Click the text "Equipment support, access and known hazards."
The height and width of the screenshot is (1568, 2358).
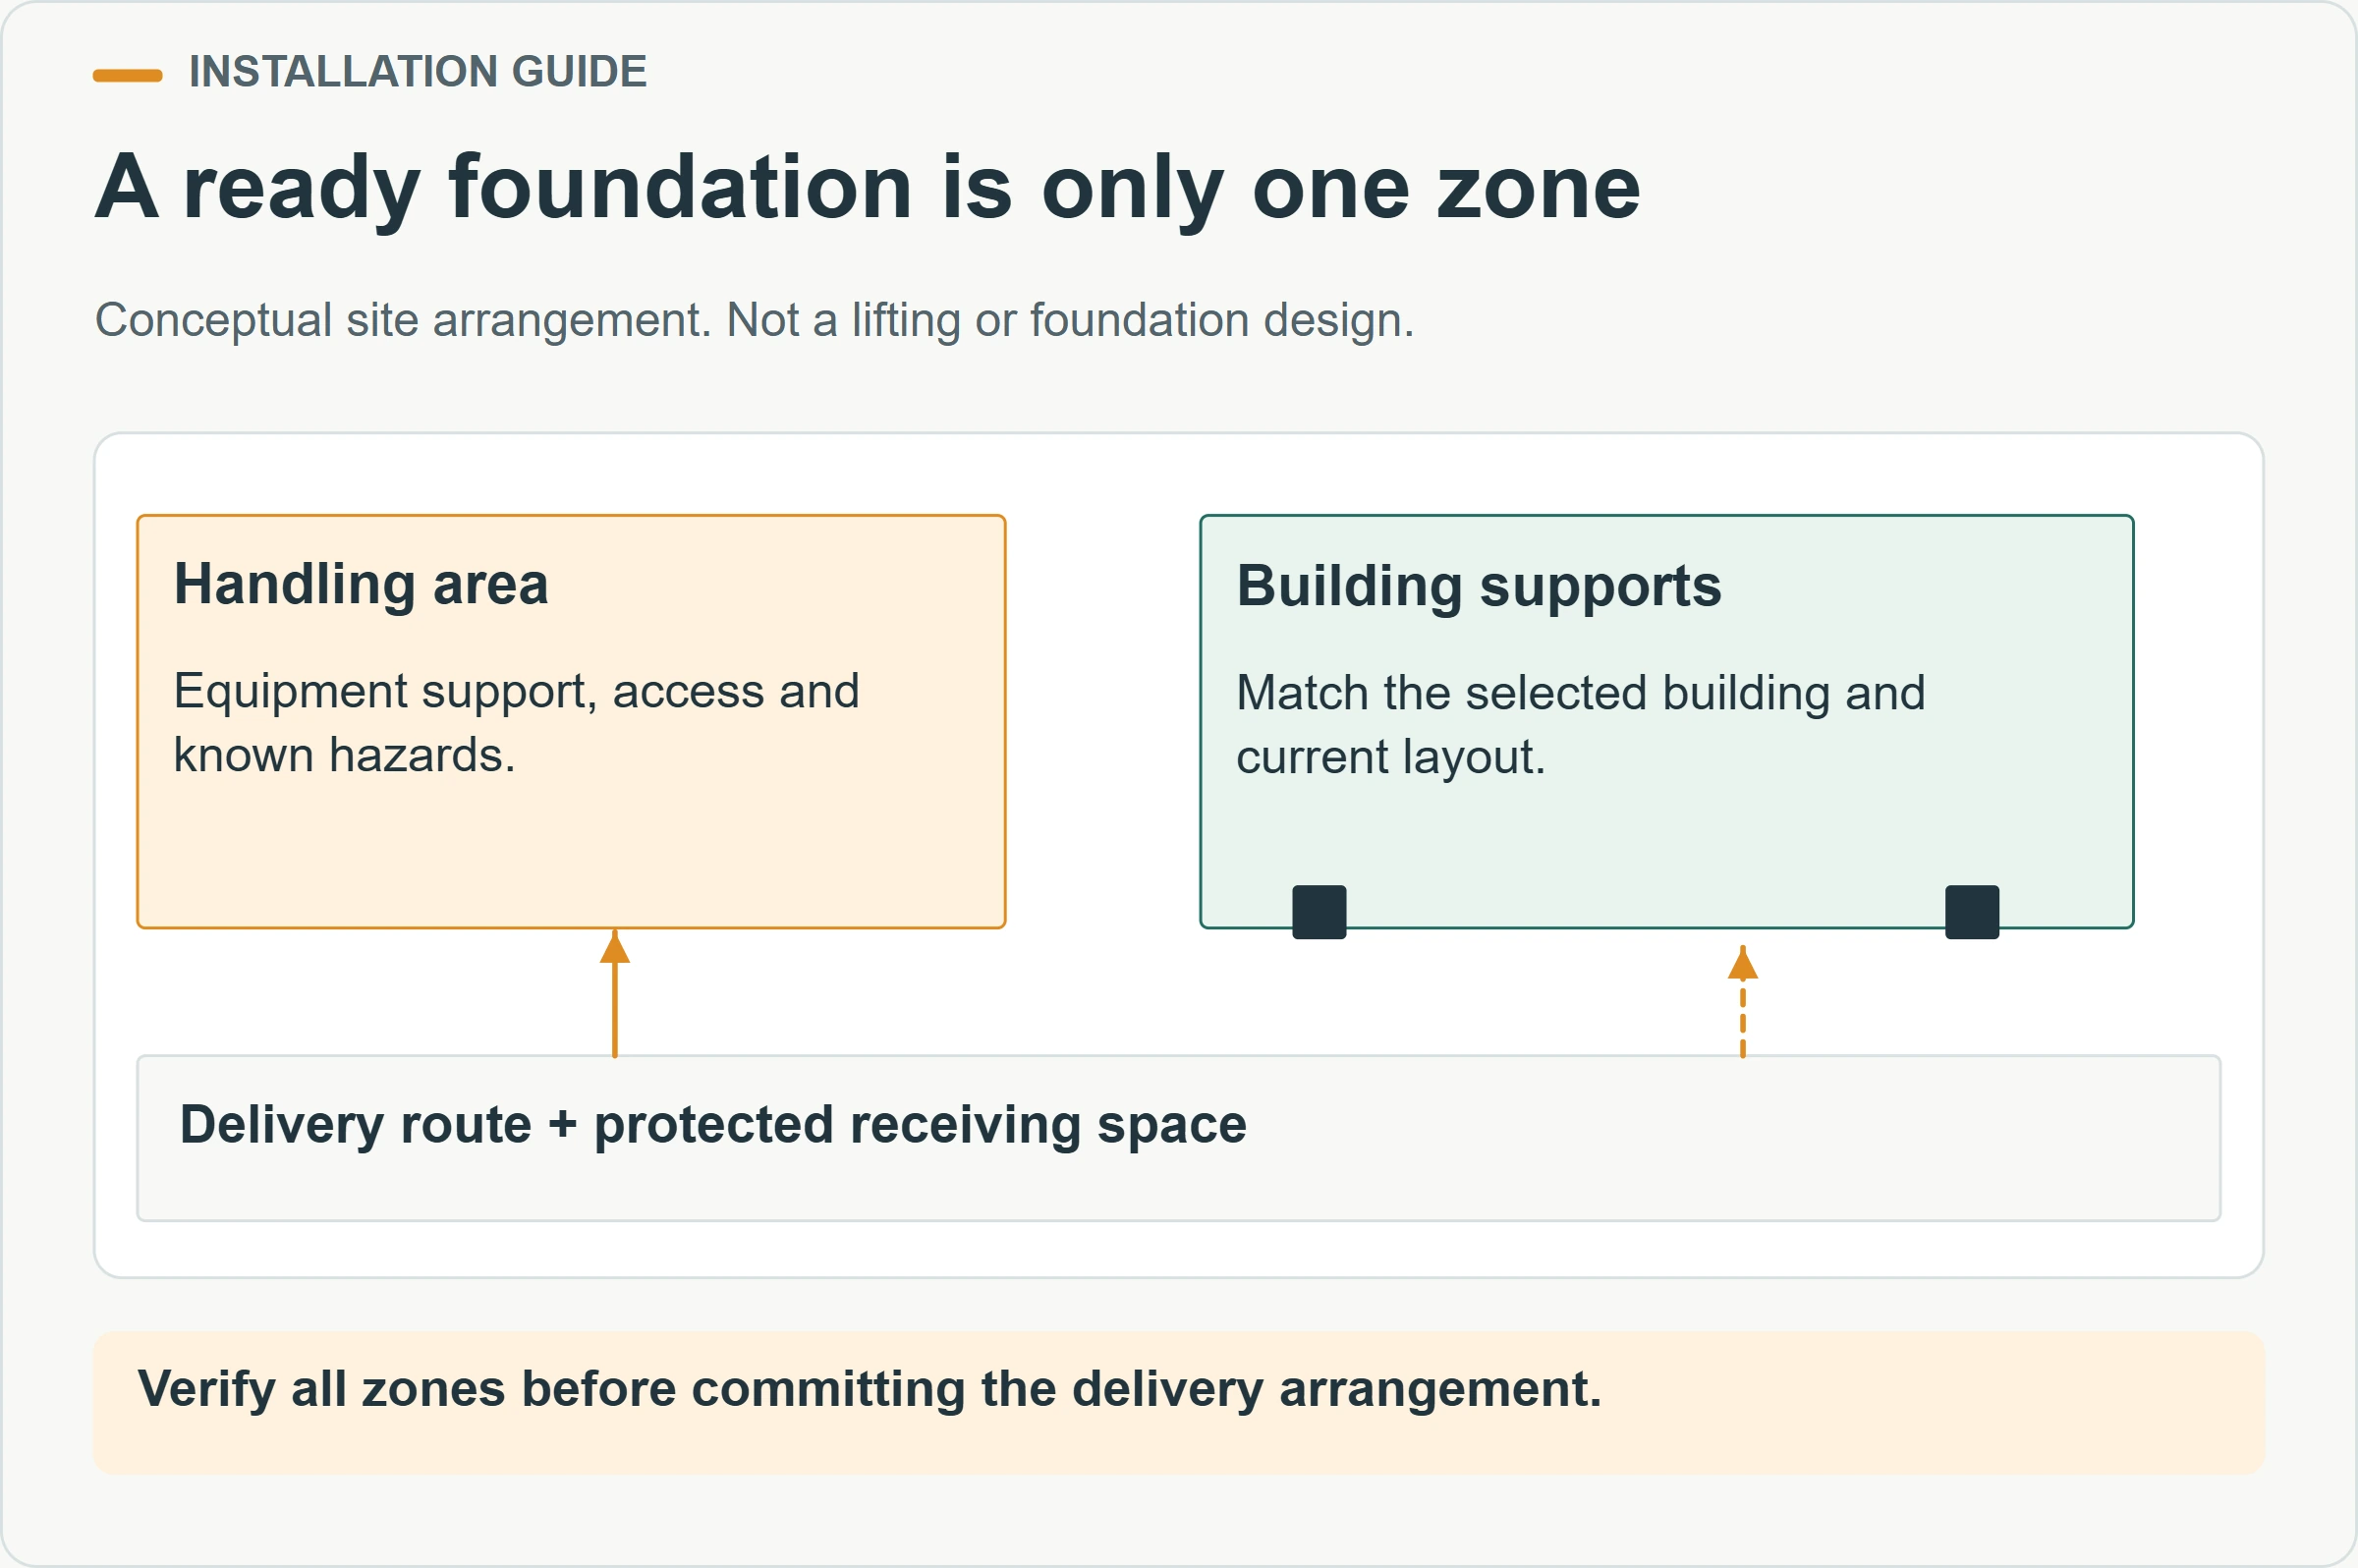(516, 723)
